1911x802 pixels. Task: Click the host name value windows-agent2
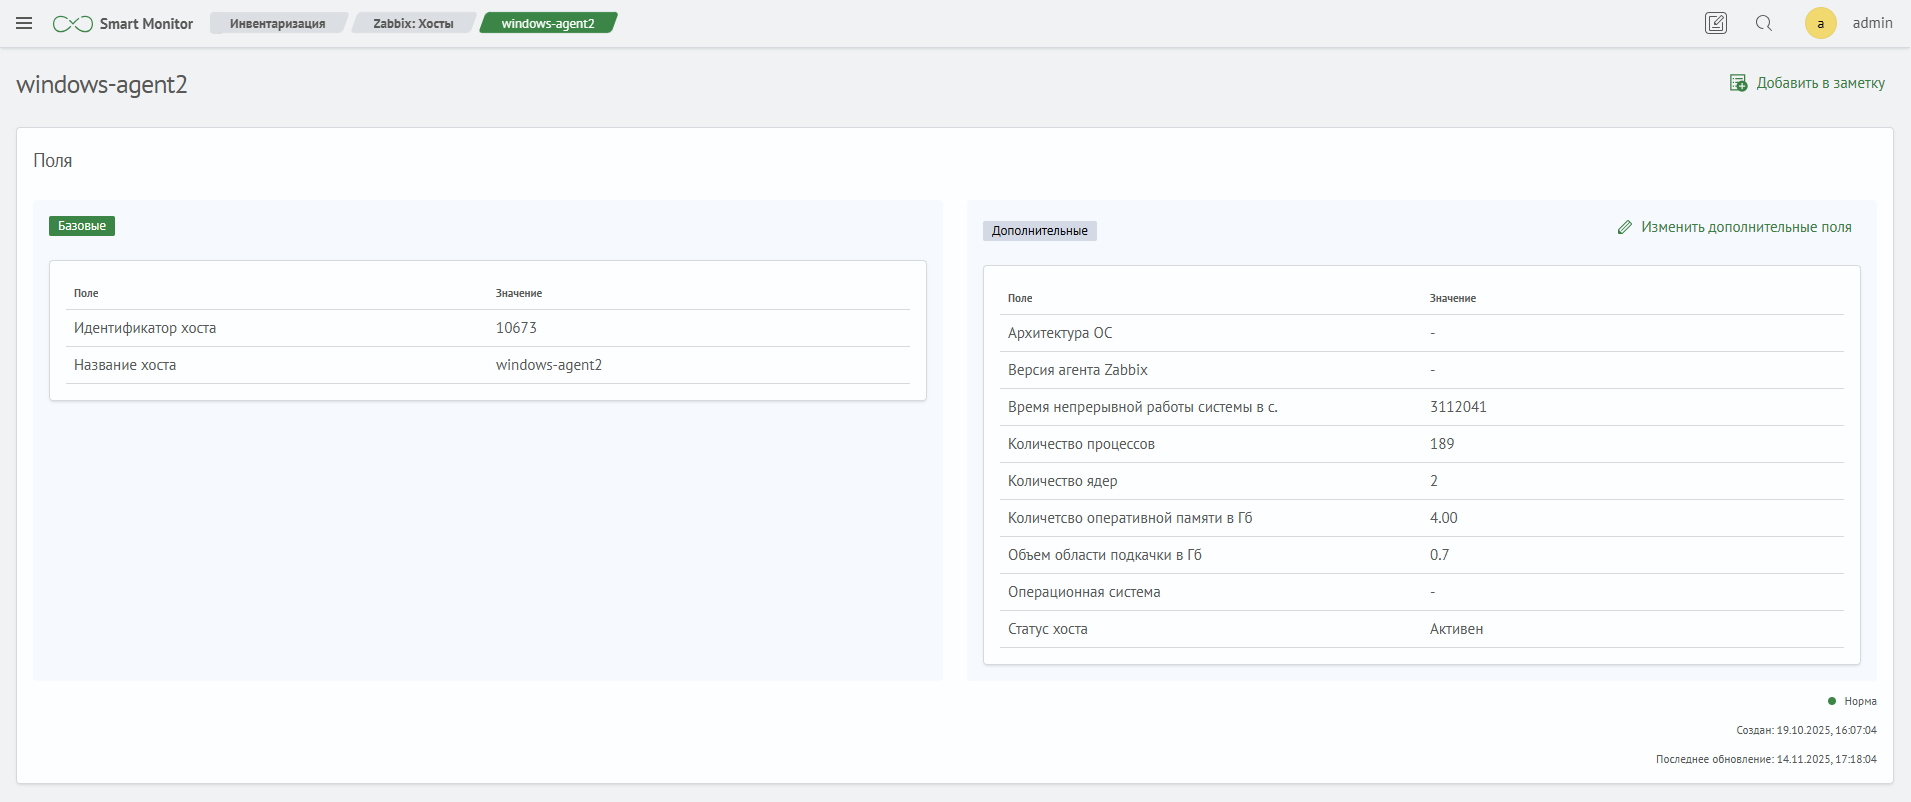pos(549,365)
